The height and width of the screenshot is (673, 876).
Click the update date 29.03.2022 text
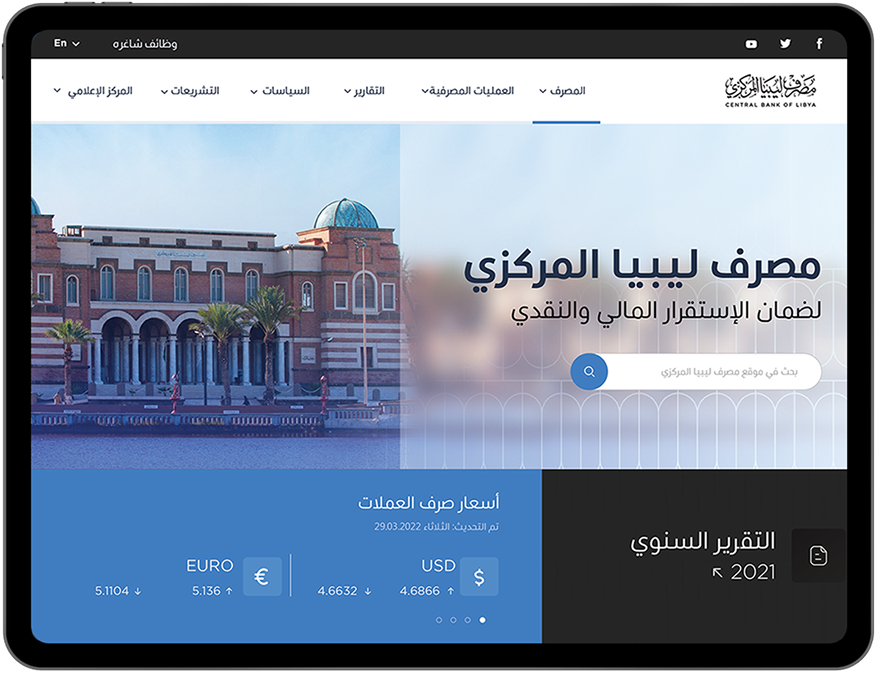coord(397,527)
